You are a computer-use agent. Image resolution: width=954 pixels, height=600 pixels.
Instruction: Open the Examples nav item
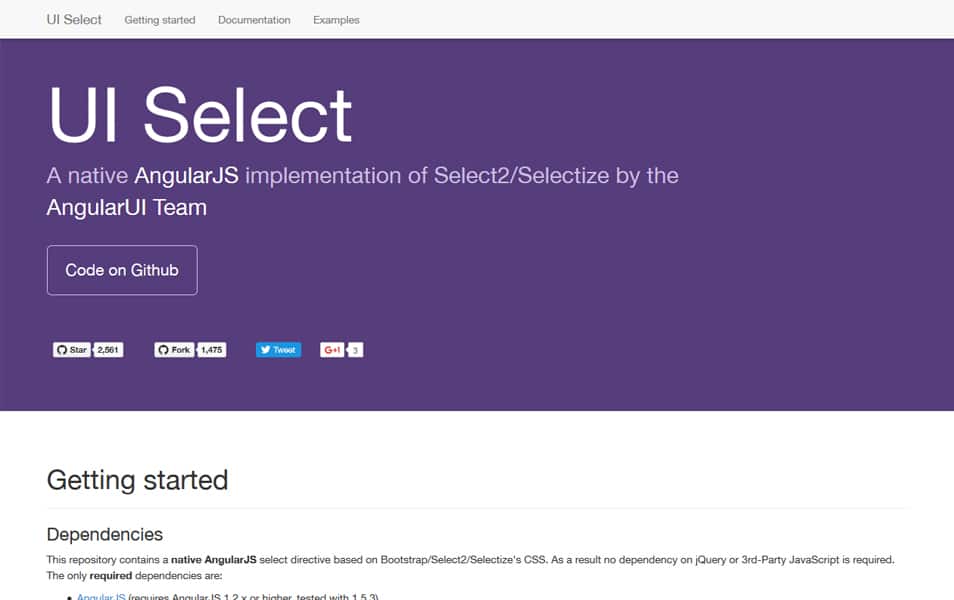[x=336, y=20]
